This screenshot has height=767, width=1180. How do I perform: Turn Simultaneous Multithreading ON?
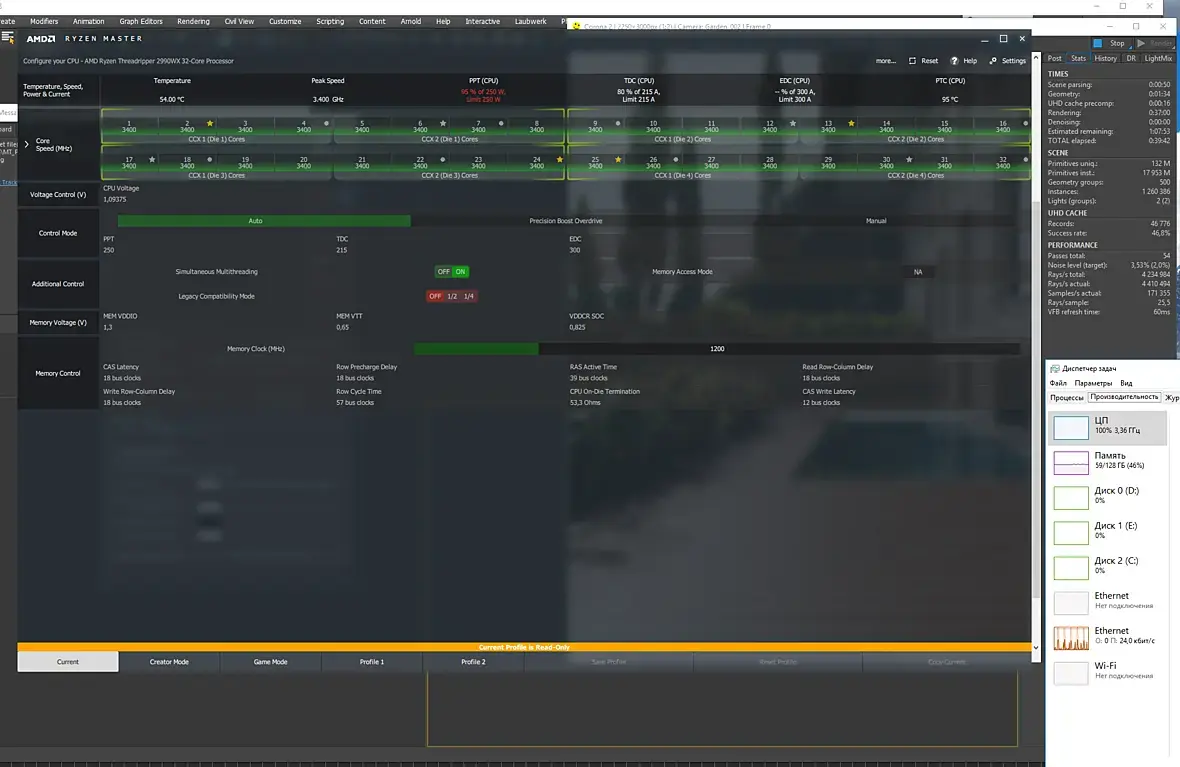(x=460, y=272)
